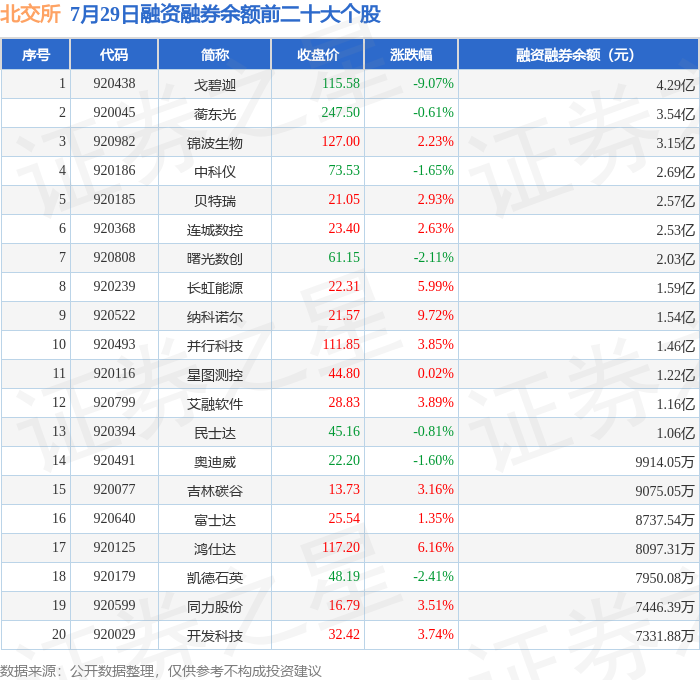Screen dimensions: 700x680
Task: Click the 序号 column header
Action: [36, 54]
